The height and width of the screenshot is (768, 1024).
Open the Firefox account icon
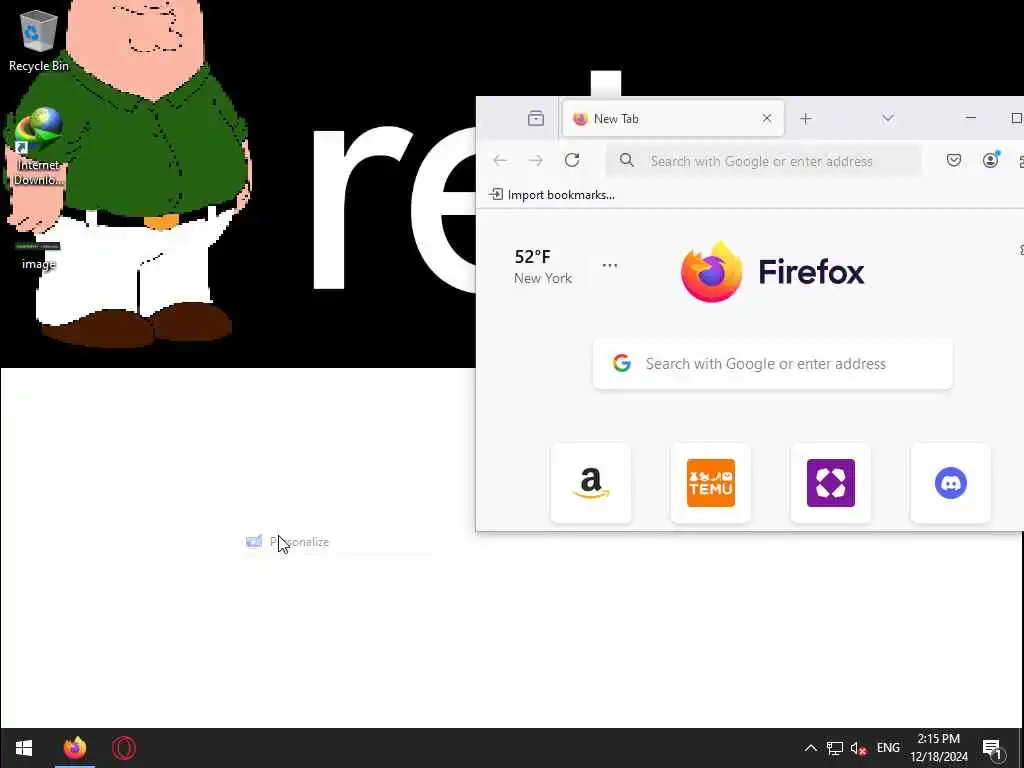990,161
